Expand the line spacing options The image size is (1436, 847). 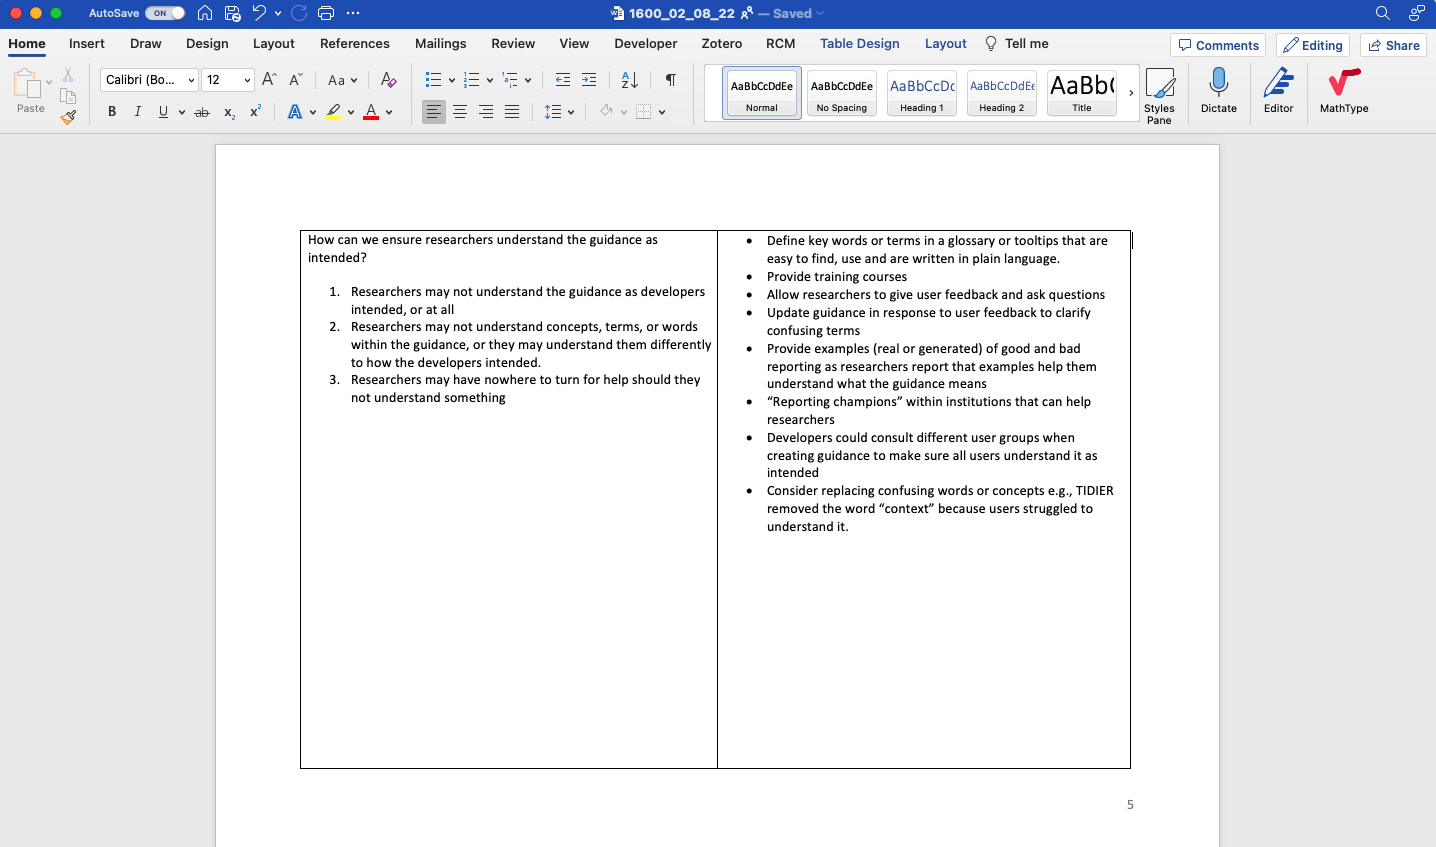[x=571, y=112]
